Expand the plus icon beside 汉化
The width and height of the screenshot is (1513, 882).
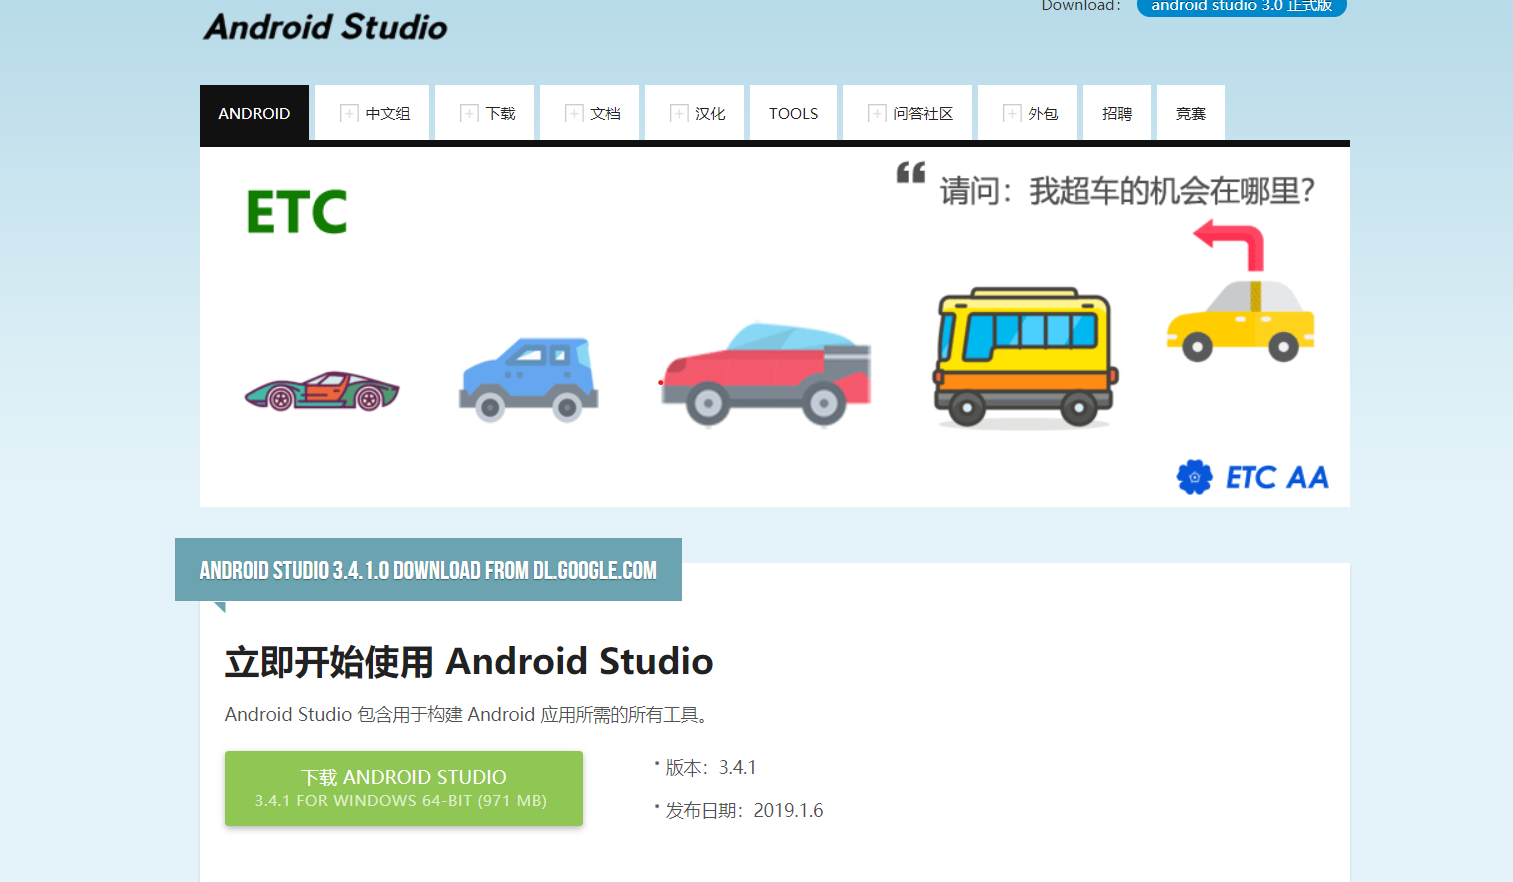pyautogui.click(x=679, y=113)
